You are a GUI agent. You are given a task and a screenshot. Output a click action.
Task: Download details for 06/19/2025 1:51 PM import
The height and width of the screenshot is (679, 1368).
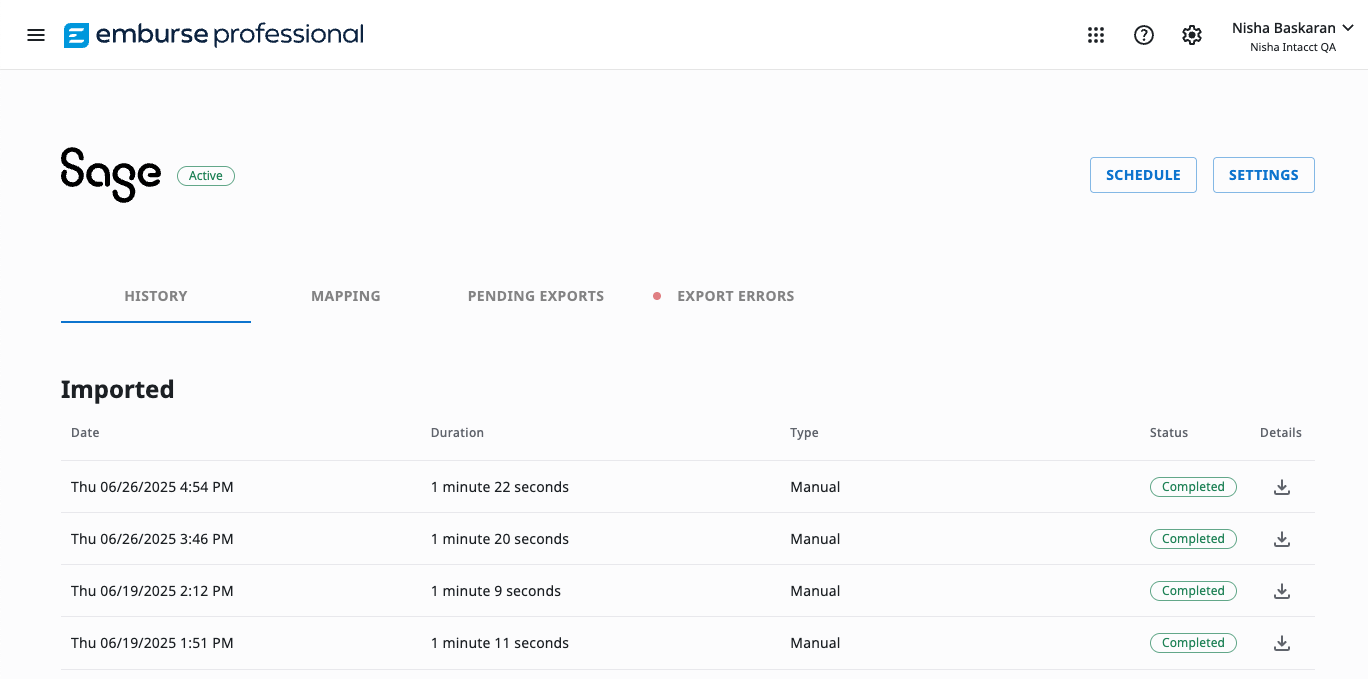pos(1282,643)
